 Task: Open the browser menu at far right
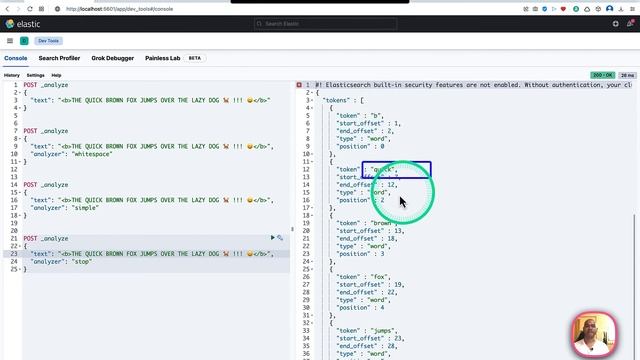(632, 9)
